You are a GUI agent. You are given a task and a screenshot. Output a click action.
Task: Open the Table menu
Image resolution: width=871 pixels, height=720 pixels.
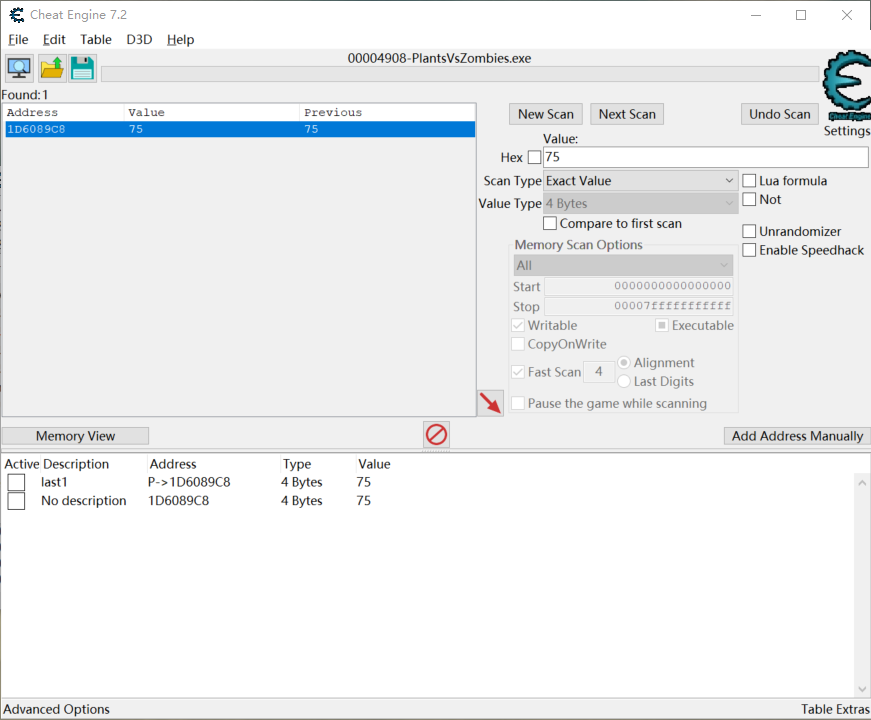(x=96, y=39)
